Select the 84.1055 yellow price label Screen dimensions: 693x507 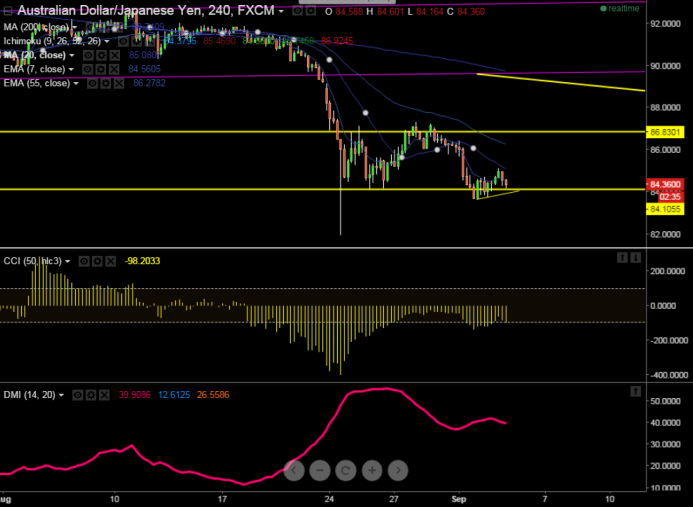click(665, 209)
